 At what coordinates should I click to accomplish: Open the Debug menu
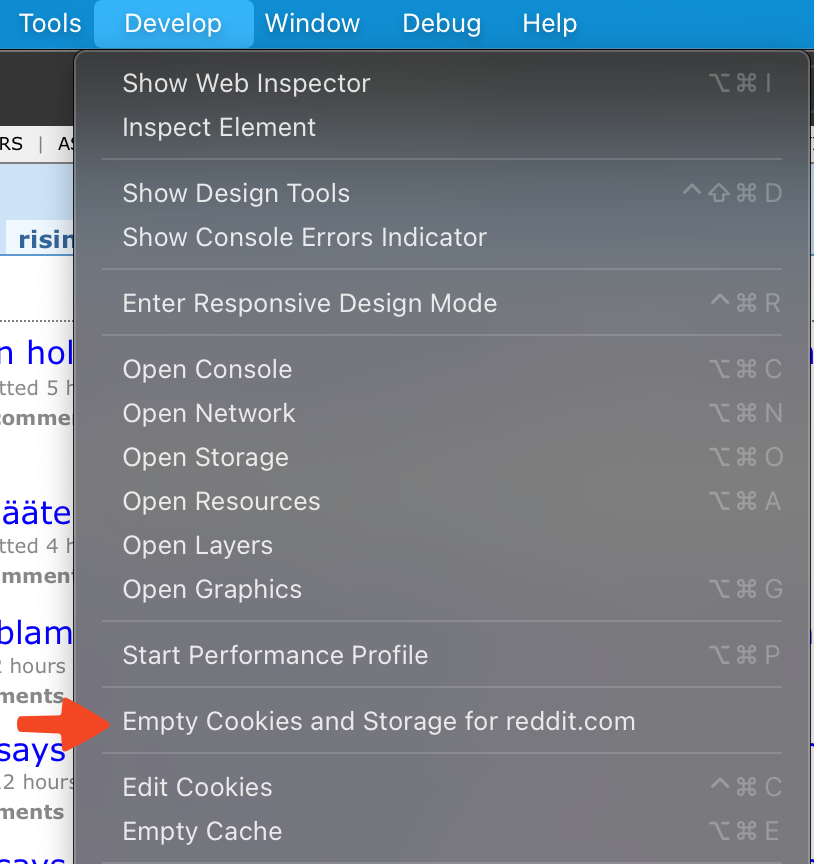[441, 23]
